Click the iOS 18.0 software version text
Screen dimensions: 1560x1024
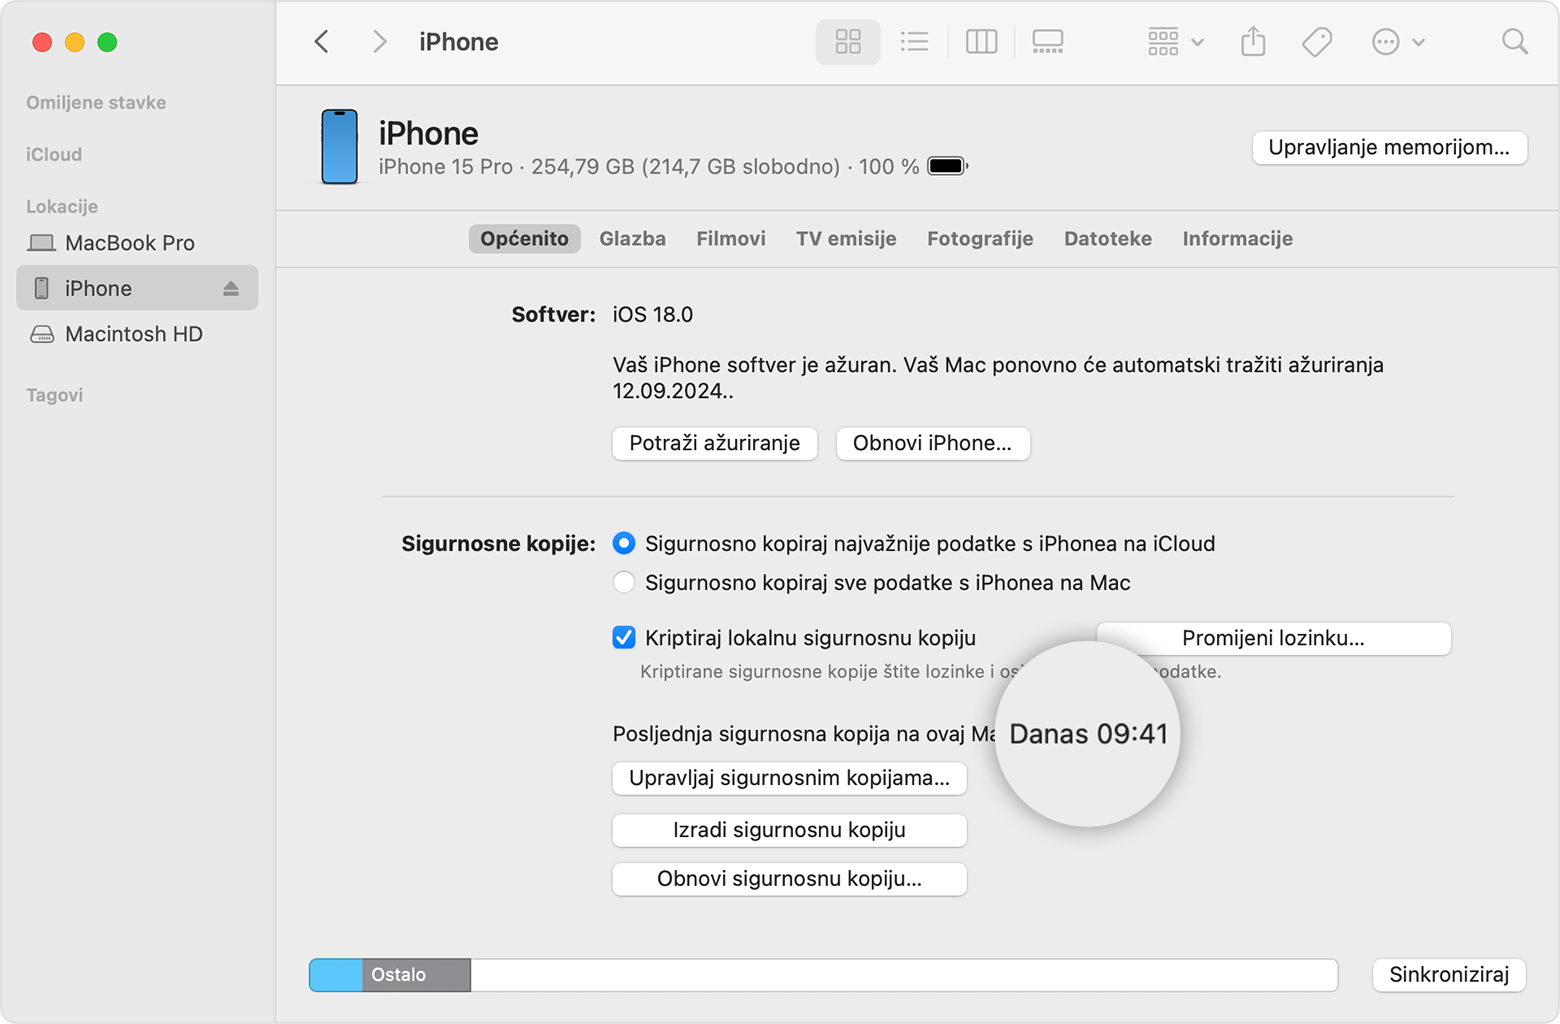[653, 314]
